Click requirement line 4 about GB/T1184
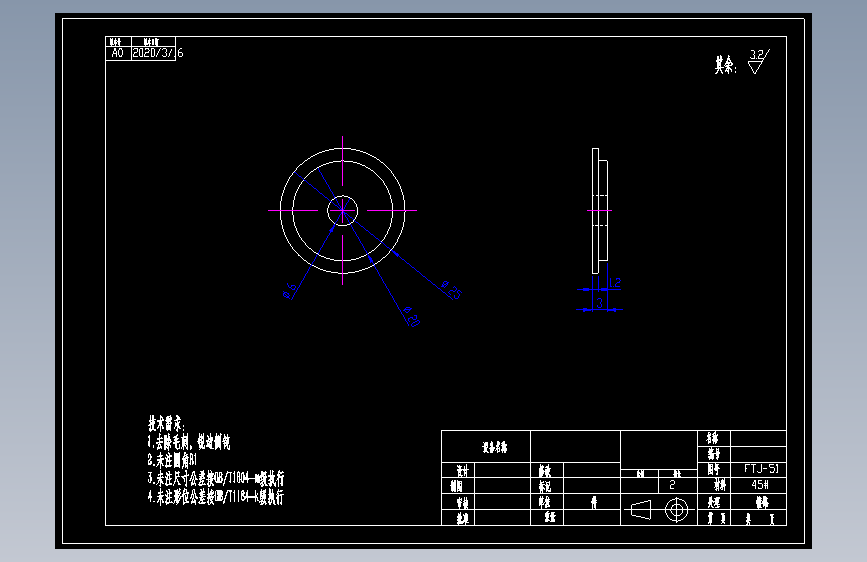 [x=216, y=496]
